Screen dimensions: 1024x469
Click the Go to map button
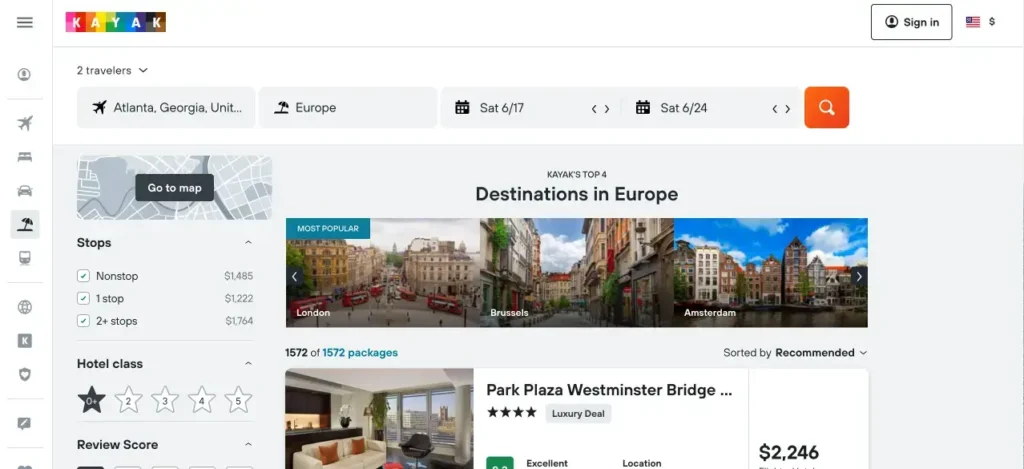click(x=174, y=187)
